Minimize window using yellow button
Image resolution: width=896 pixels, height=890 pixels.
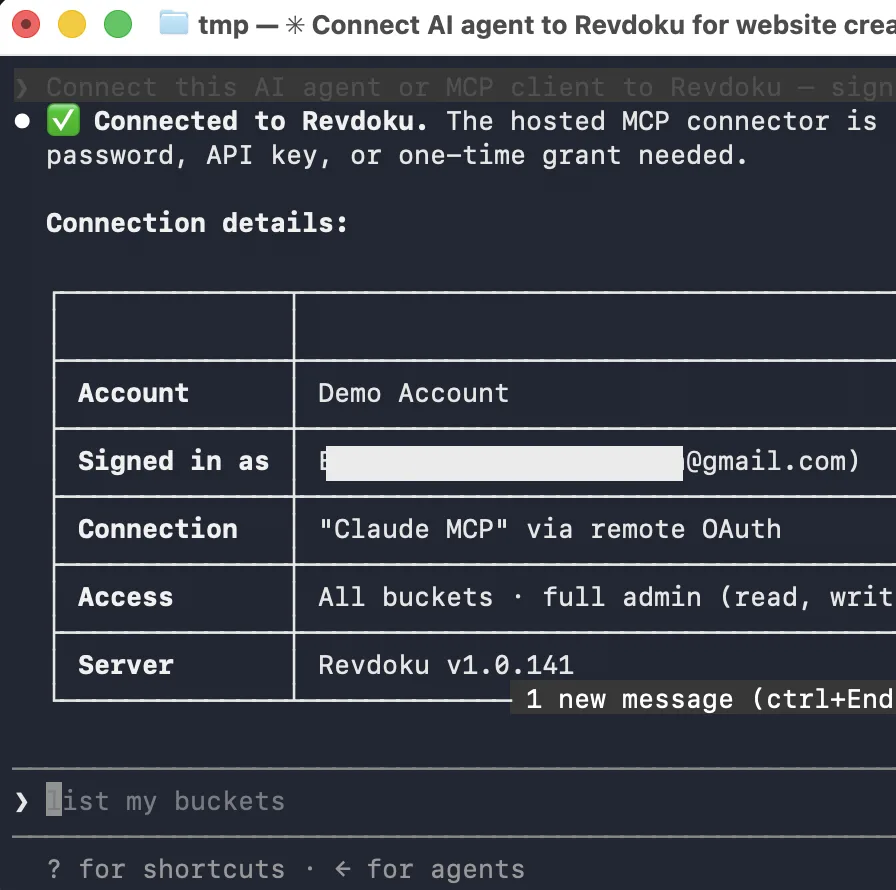(72, 24)
